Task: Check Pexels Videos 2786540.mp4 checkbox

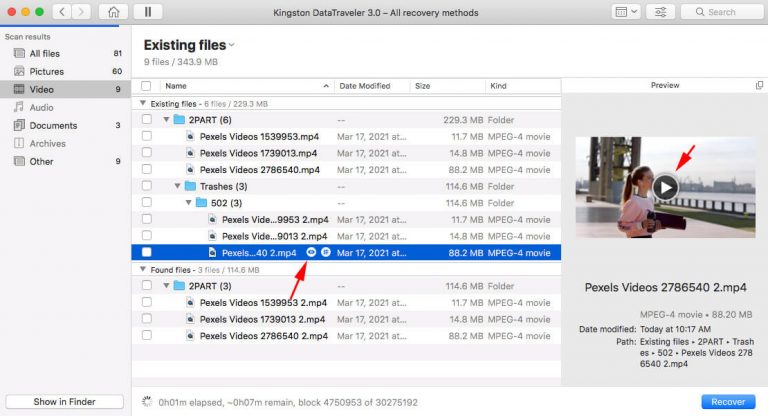Action: click(x=146, y=169)
